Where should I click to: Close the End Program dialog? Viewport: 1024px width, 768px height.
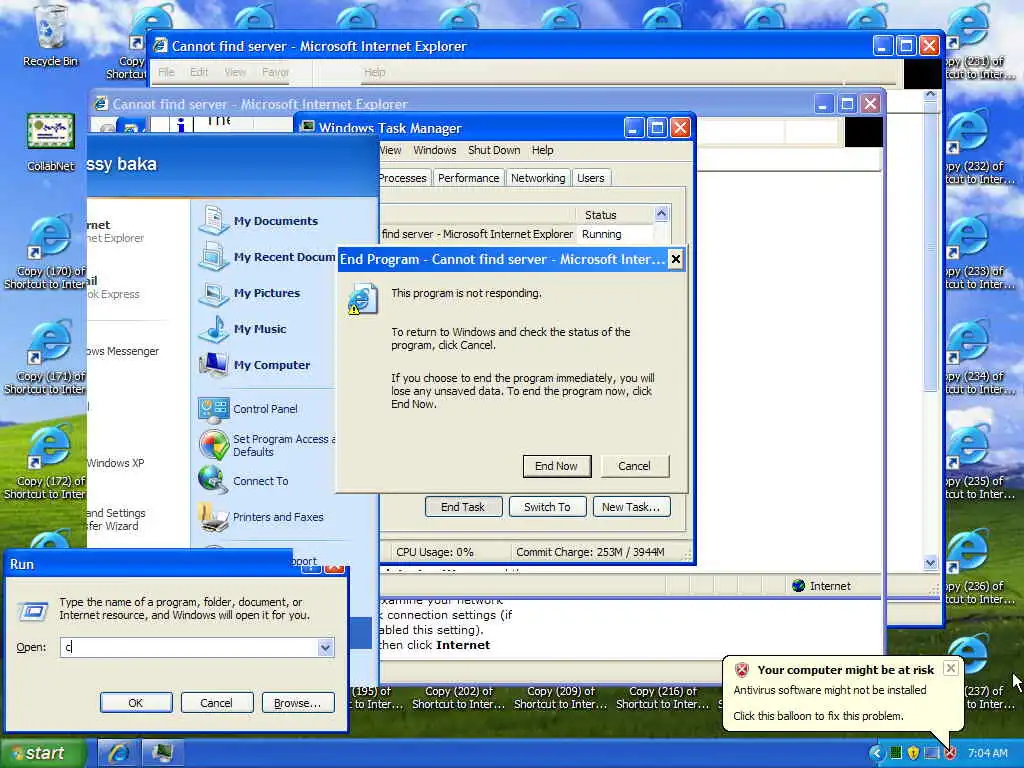676,259
